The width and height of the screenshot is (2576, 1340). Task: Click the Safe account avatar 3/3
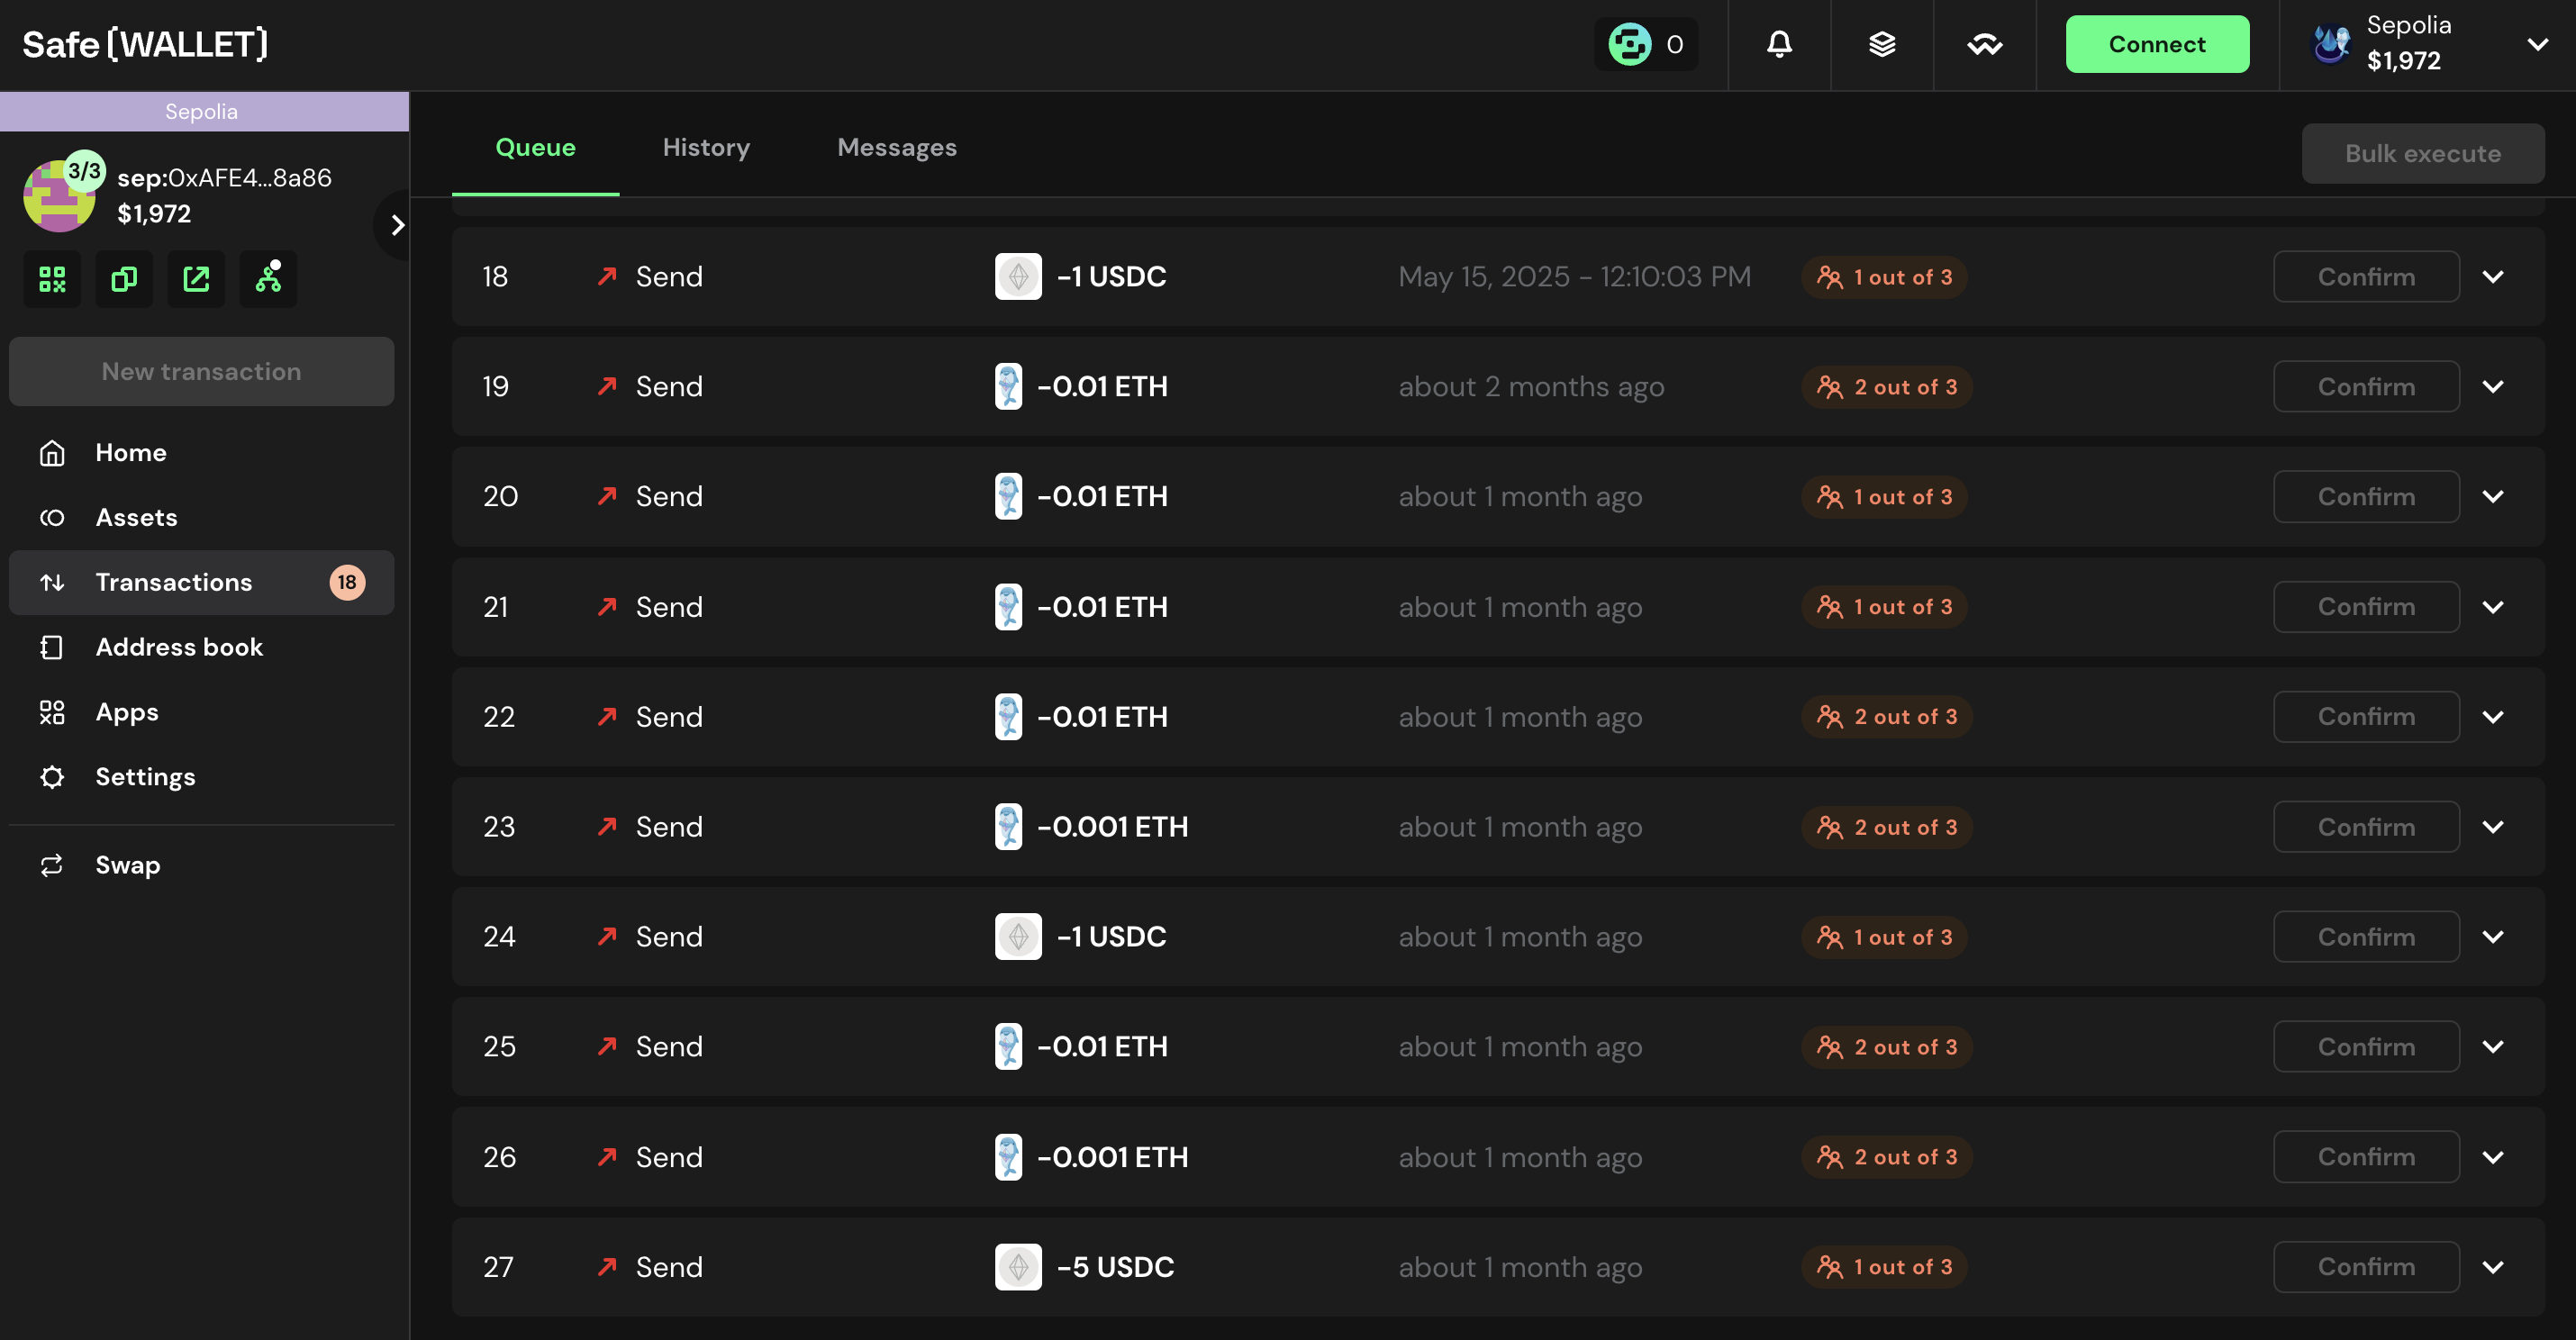pyautogui.click(x=60, y=196)
